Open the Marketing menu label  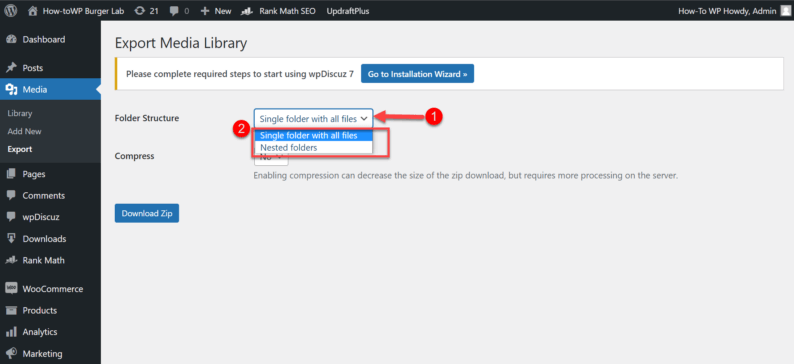coord(43,353)
